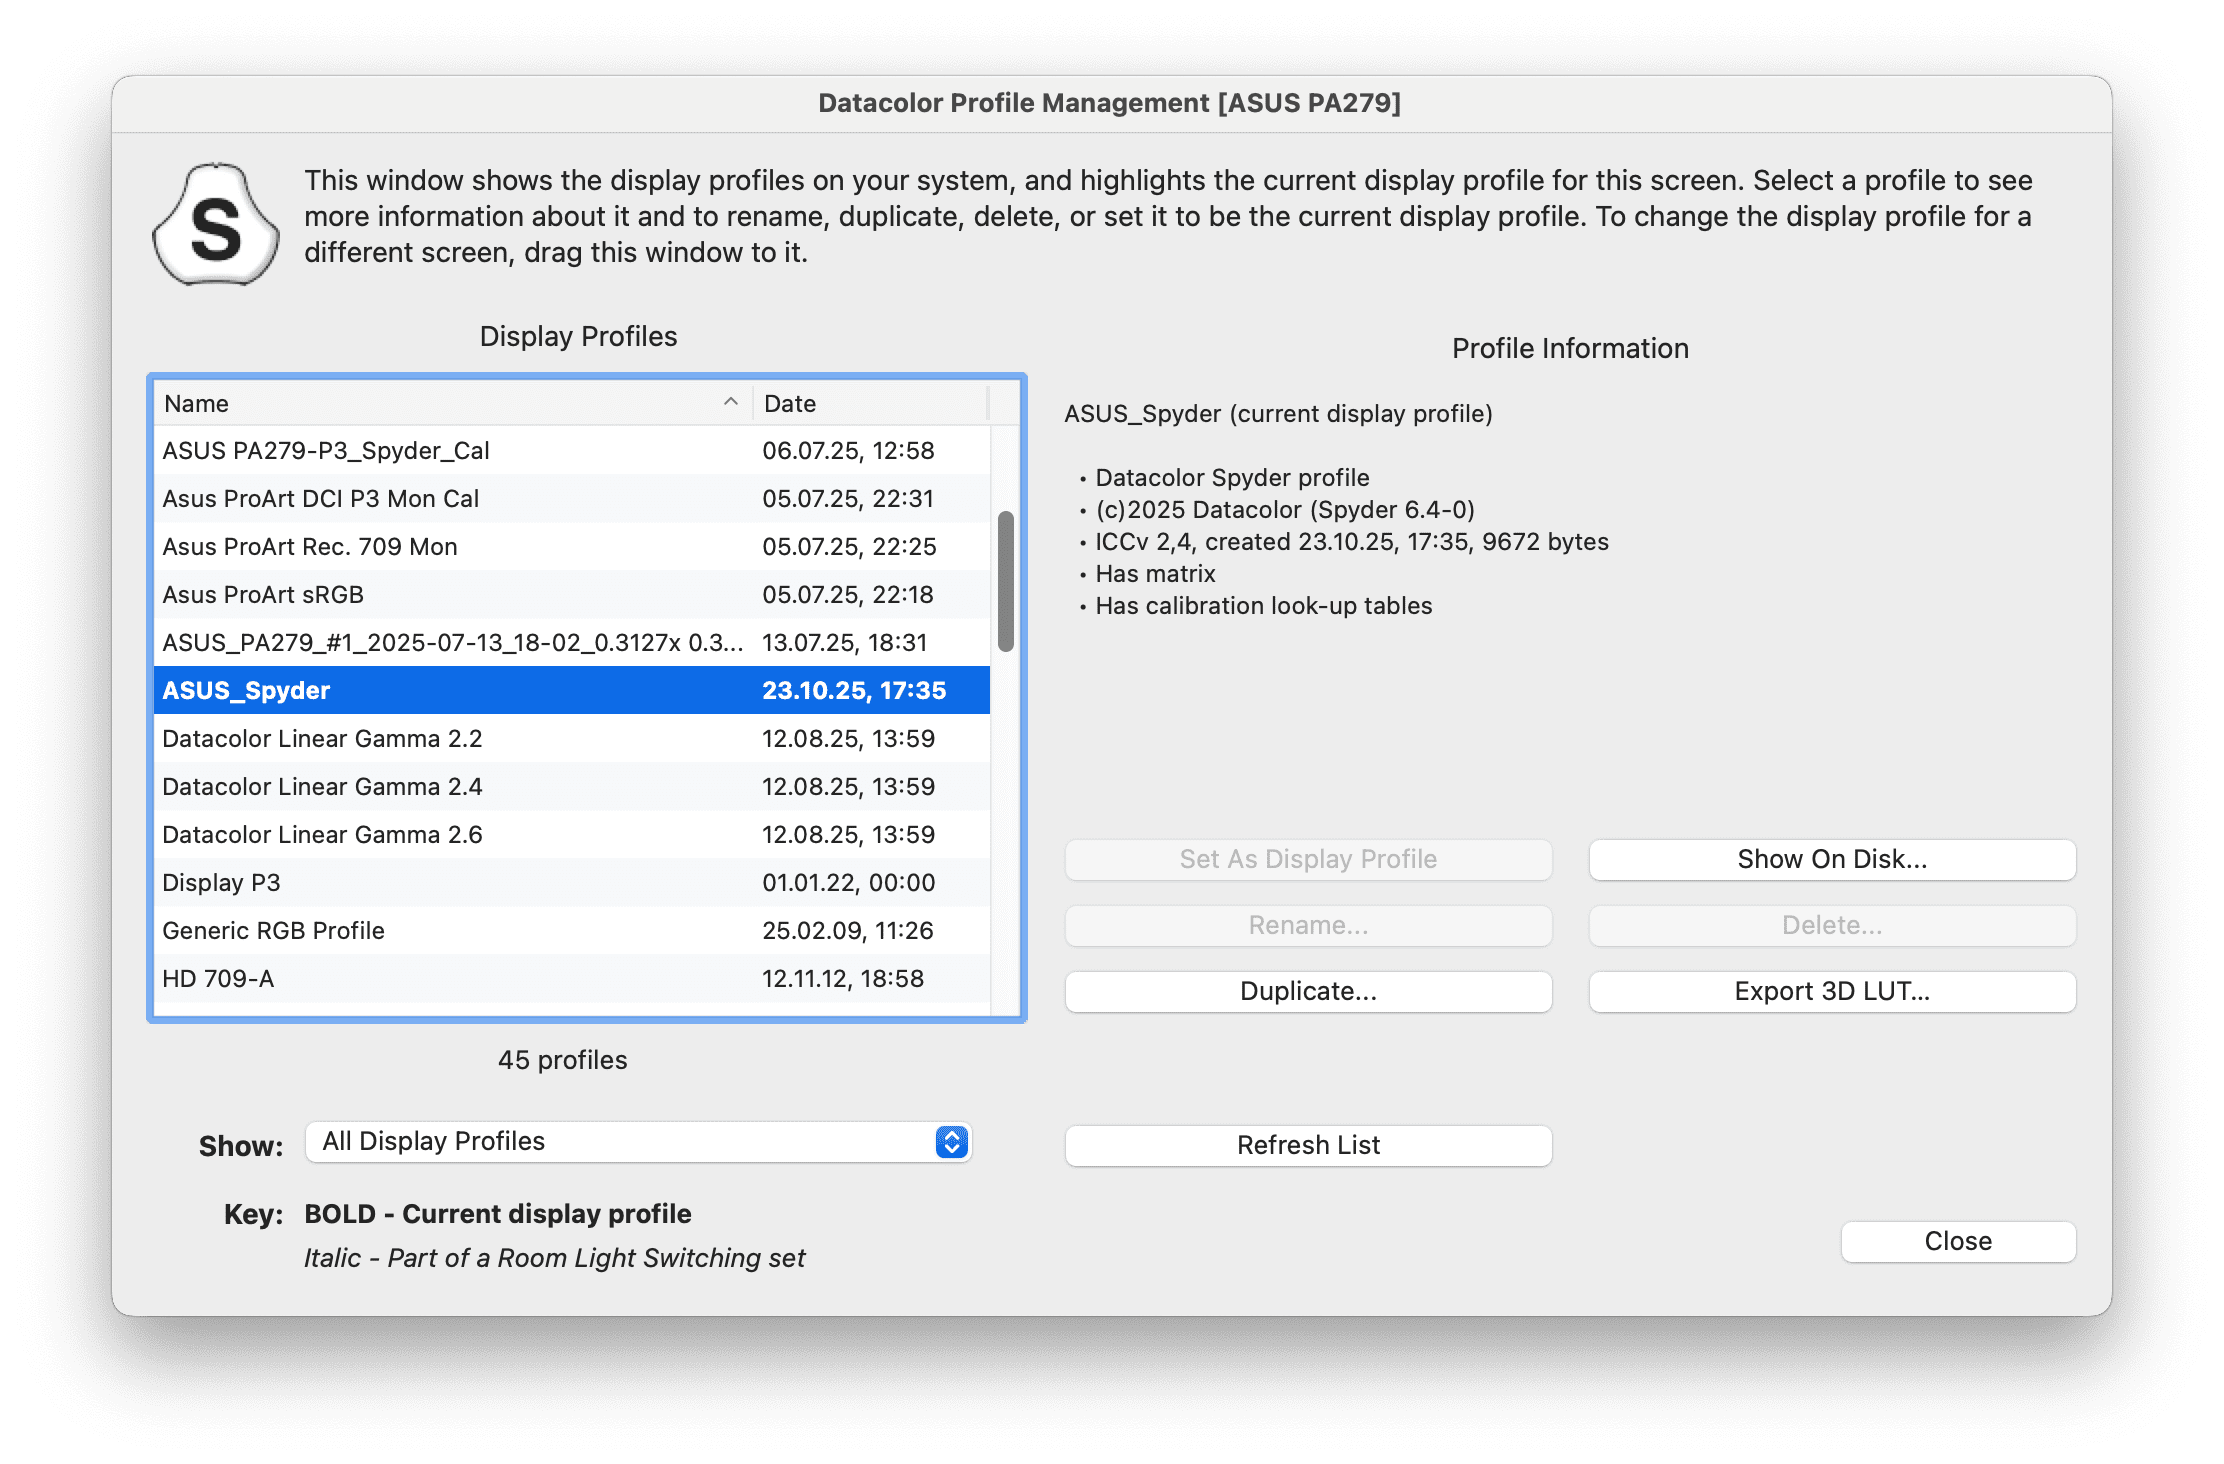Viewport: 2224px width, 1464px height.
Task: Close the Profile Management window
Action: tap(1957, 1241)
